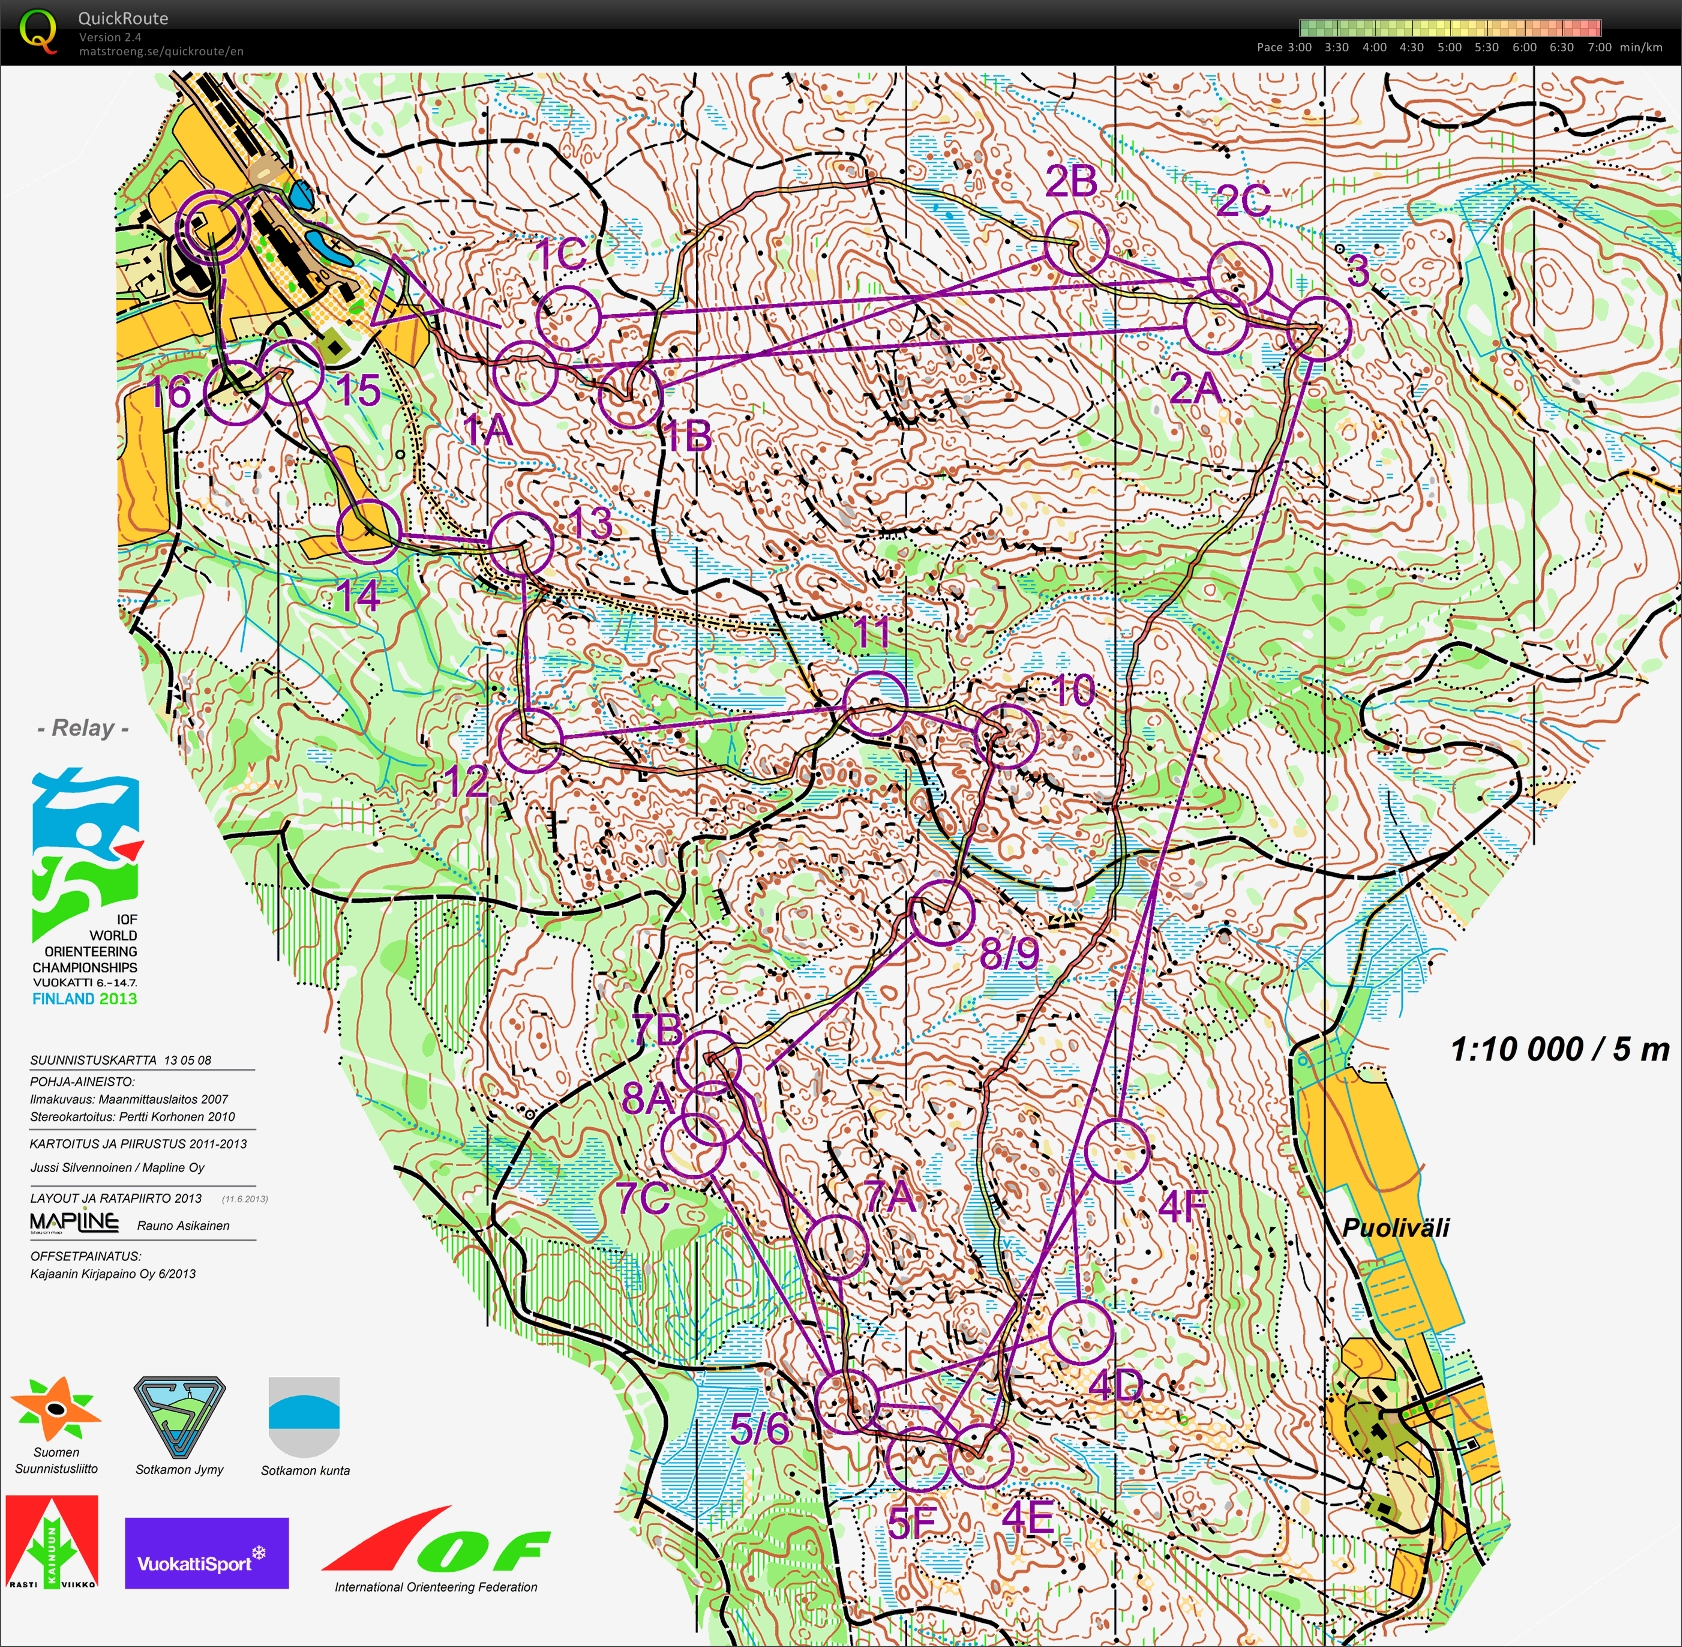The image size is (1682, 1647).
Task: Click the Sotkamon kunta shield logo
Action: pyautogui.click(x=304, y=1417)
